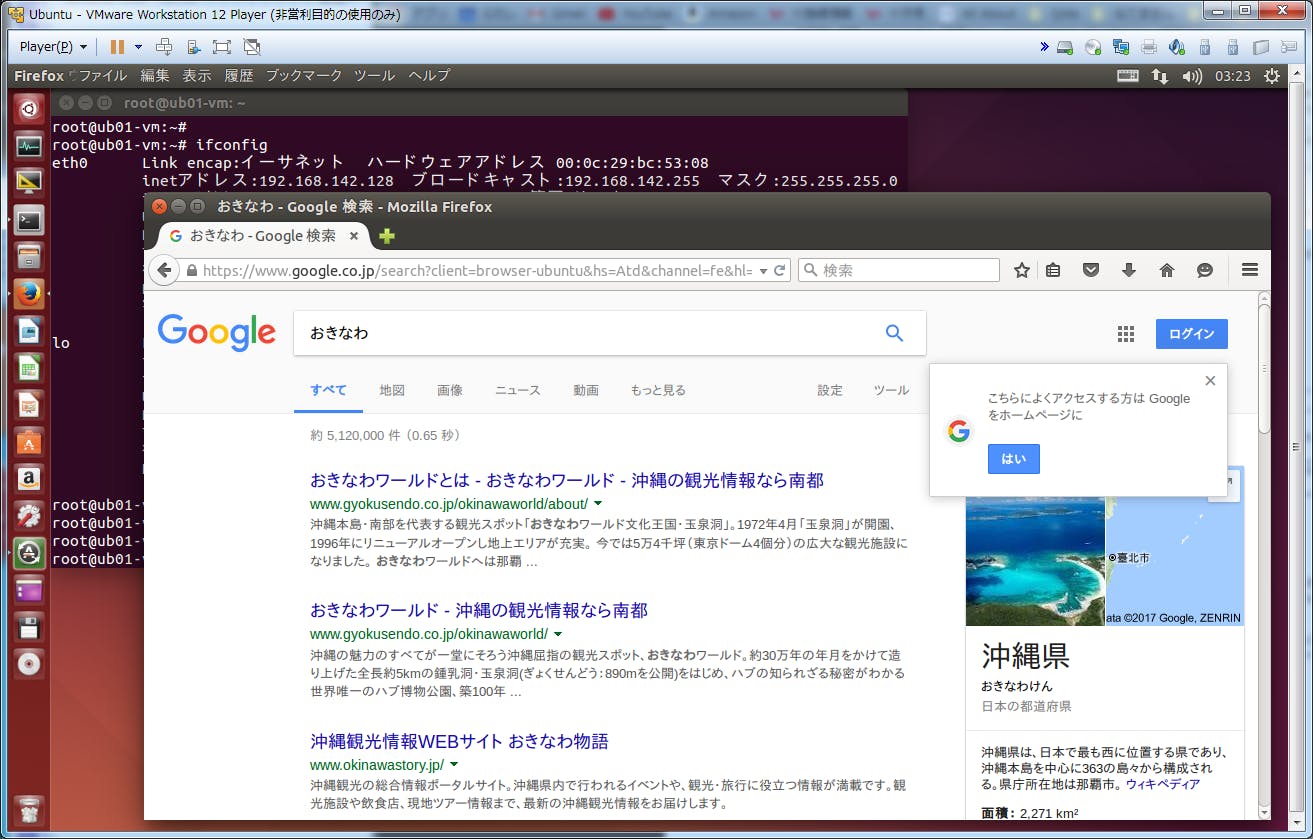The width and height of the screenshot is (1313, 839).
Task: Open Firefox downloads arrow icon
Action: [x=1129, y=270]
